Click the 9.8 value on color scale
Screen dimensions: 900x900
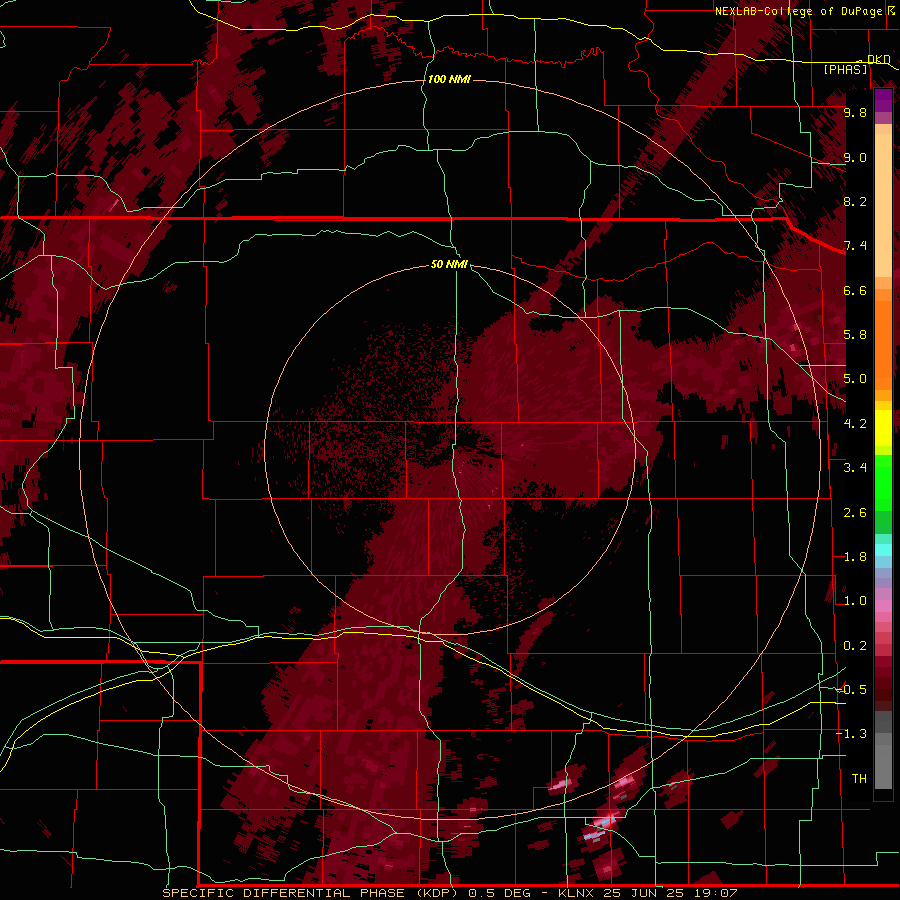[855, 112]
